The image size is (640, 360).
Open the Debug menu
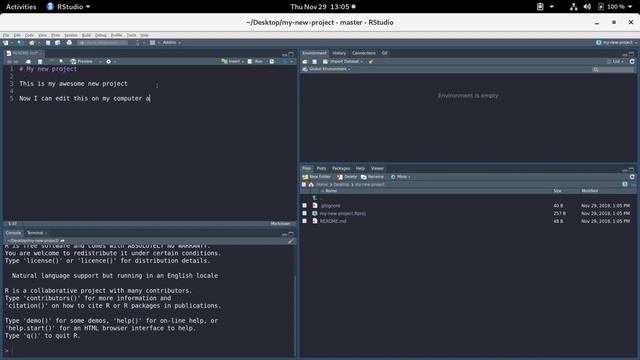click(100, 35)
